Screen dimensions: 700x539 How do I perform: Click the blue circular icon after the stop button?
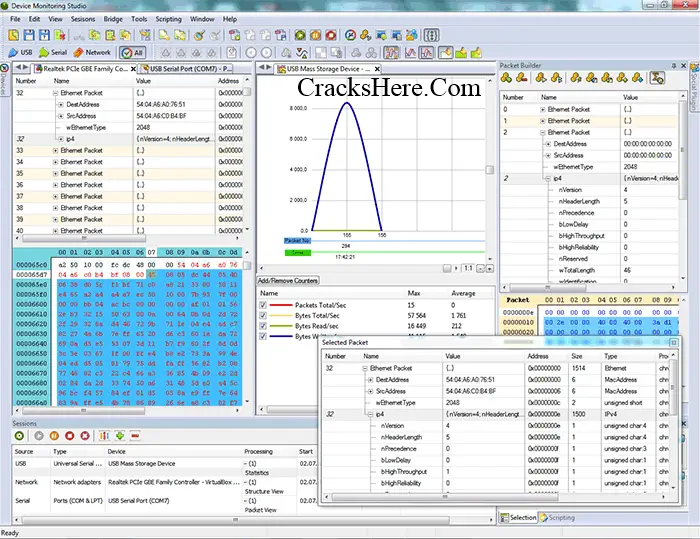(x=350, y=35)
